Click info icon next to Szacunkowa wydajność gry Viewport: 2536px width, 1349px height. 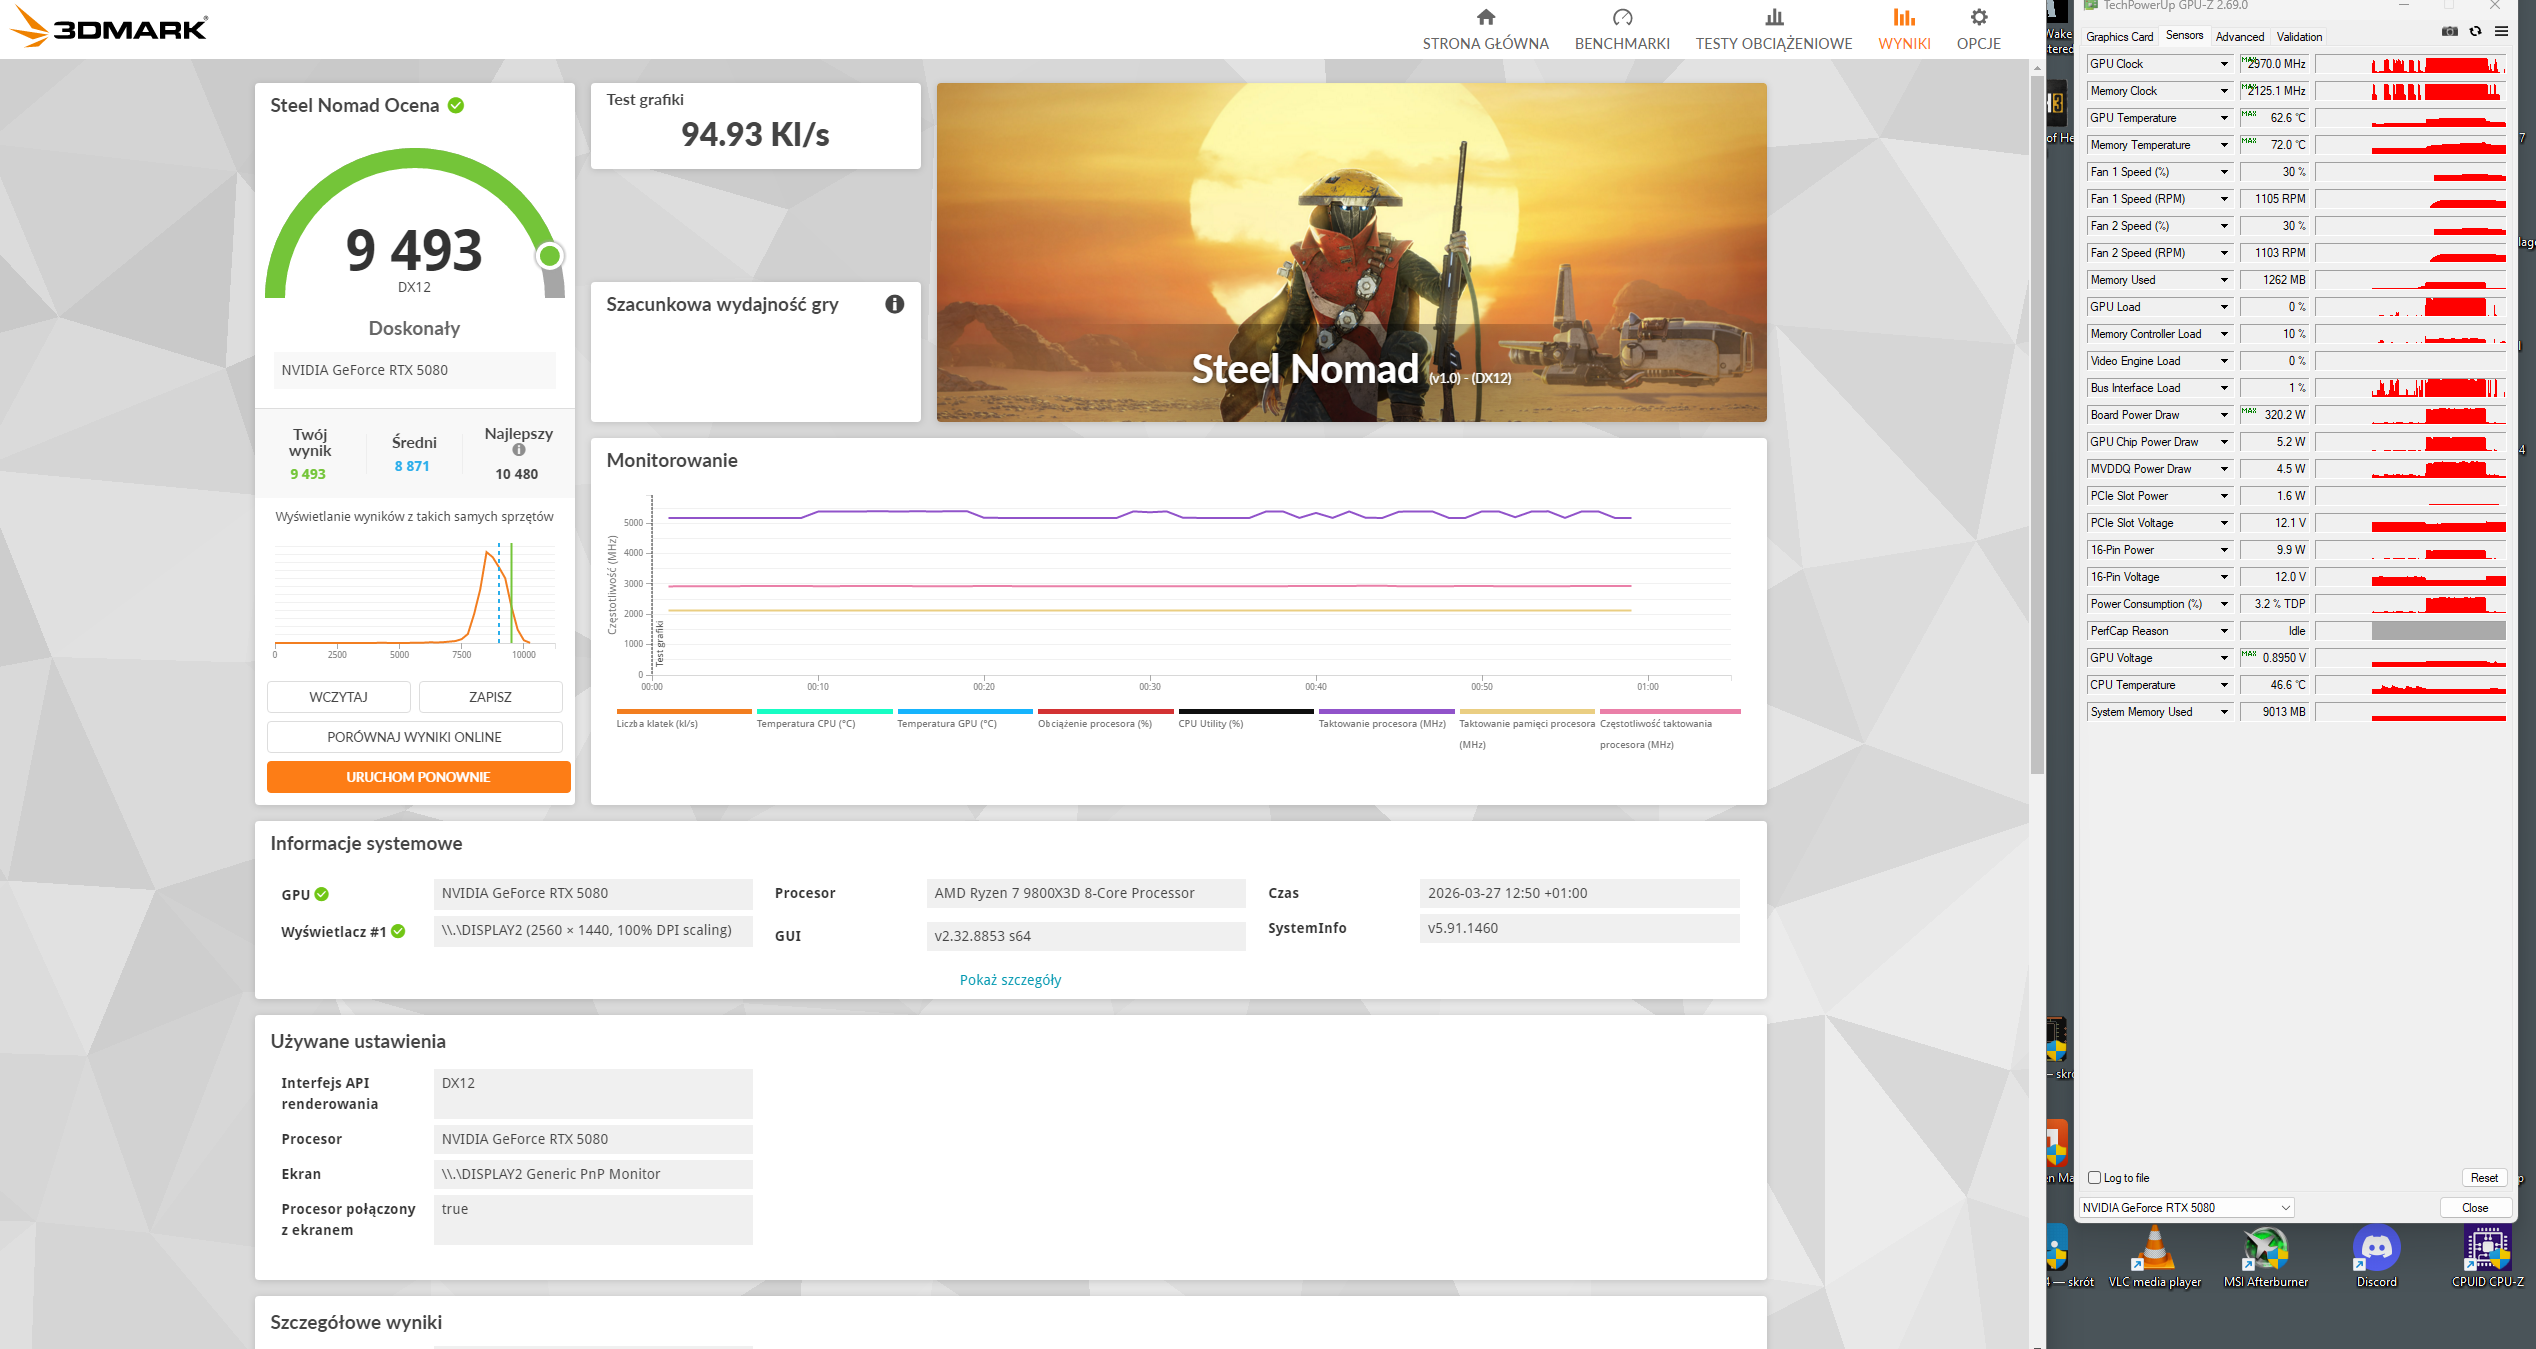pyautogui.click(x=894, y=304)
